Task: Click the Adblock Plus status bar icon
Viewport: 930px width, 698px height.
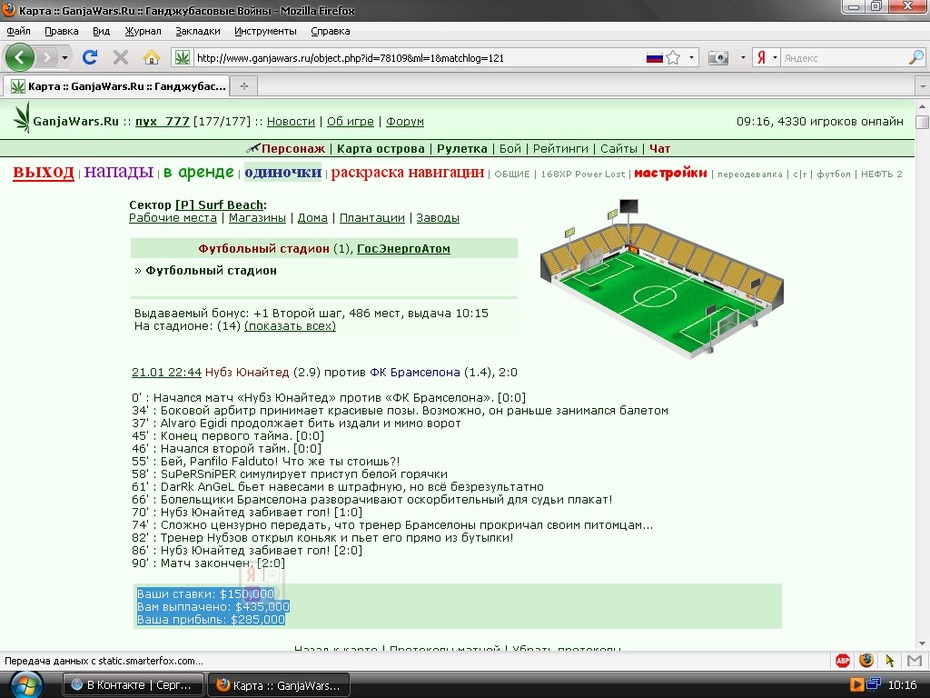Action: tap(843, 661)
